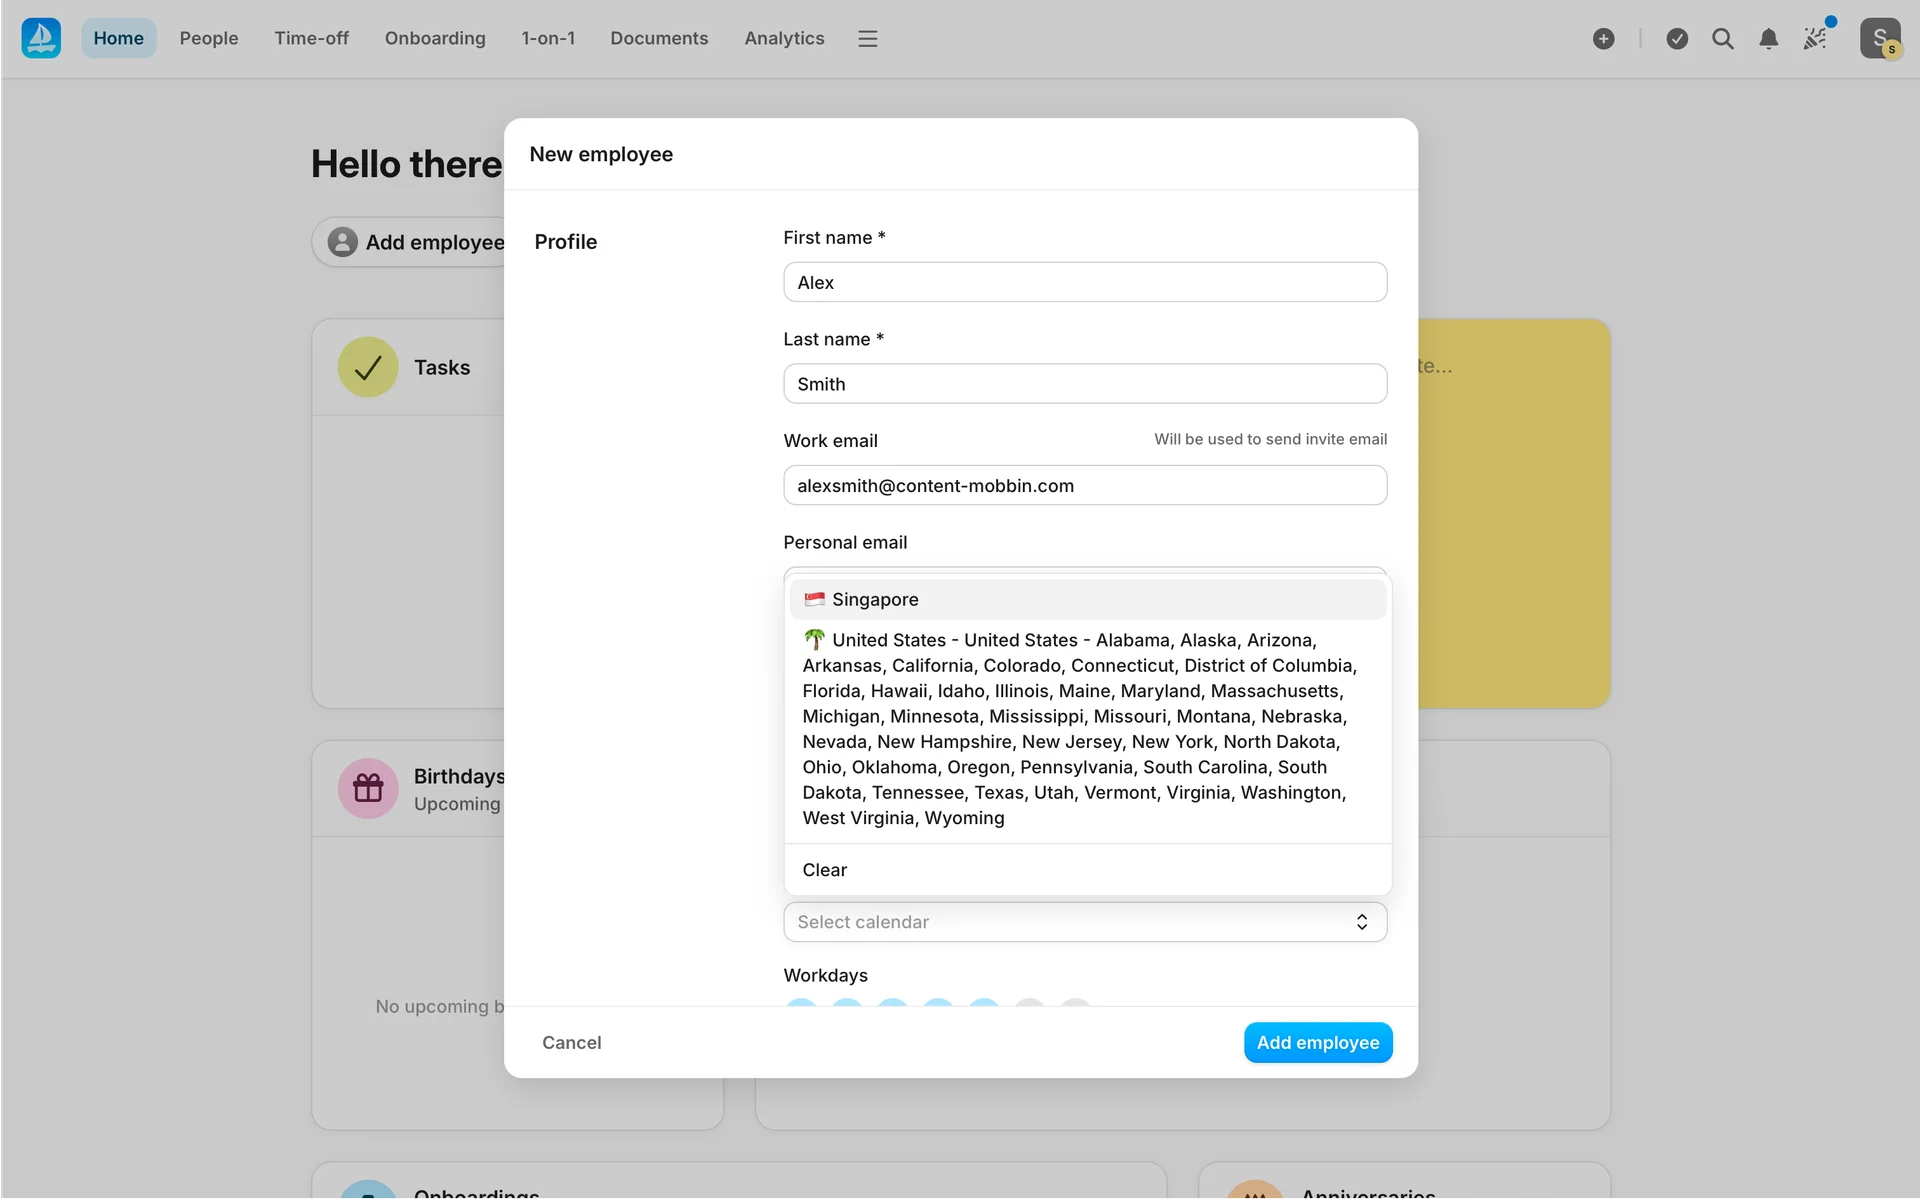This screenshot has height=1200, width=1920.
Task: Click the plus add-new icon in header
Action: pyautogui.click(x=1603, y=38)
